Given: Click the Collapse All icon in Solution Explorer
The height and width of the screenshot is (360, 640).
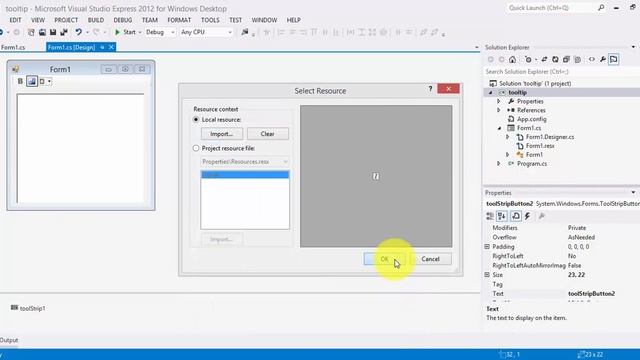Looking at the screenshot, I should [x=566, y=60].
